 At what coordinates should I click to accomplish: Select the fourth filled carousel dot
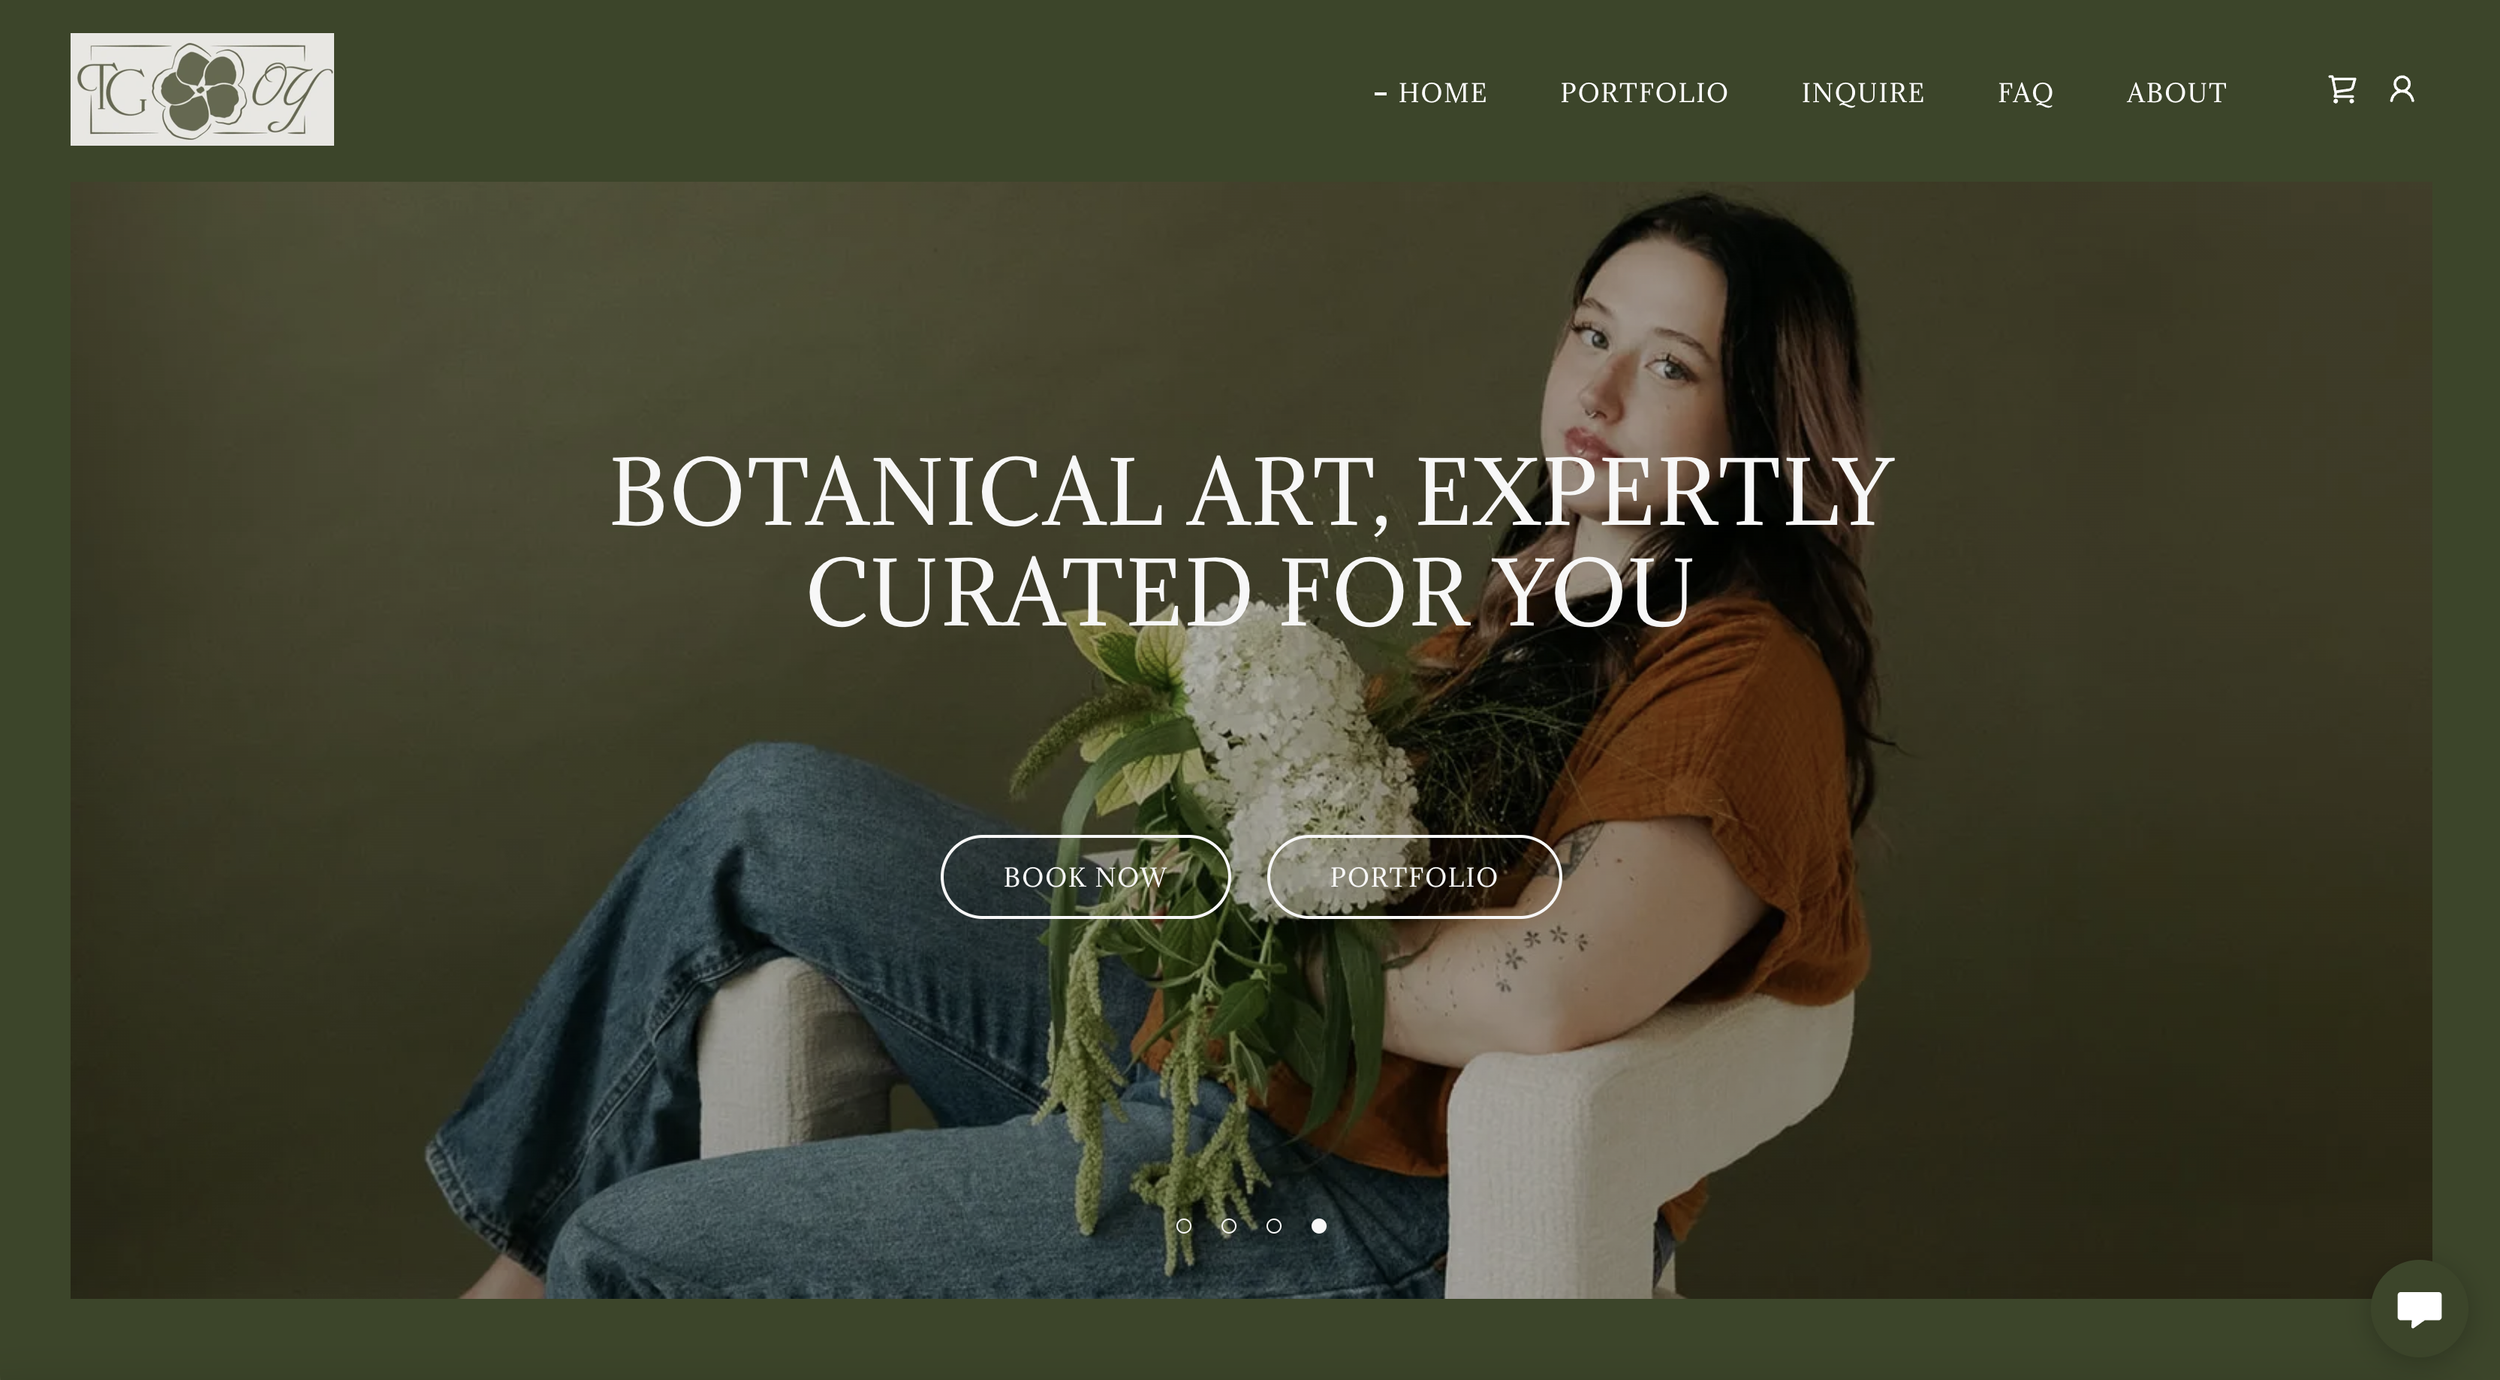click(x=1319, y=1226)
